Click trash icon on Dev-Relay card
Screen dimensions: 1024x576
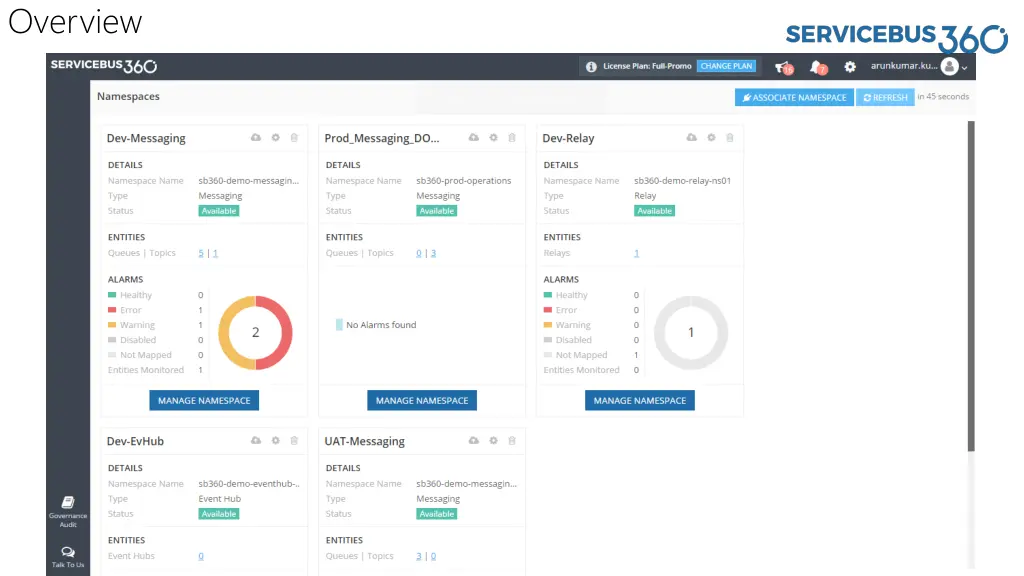(x=729, y=137)
